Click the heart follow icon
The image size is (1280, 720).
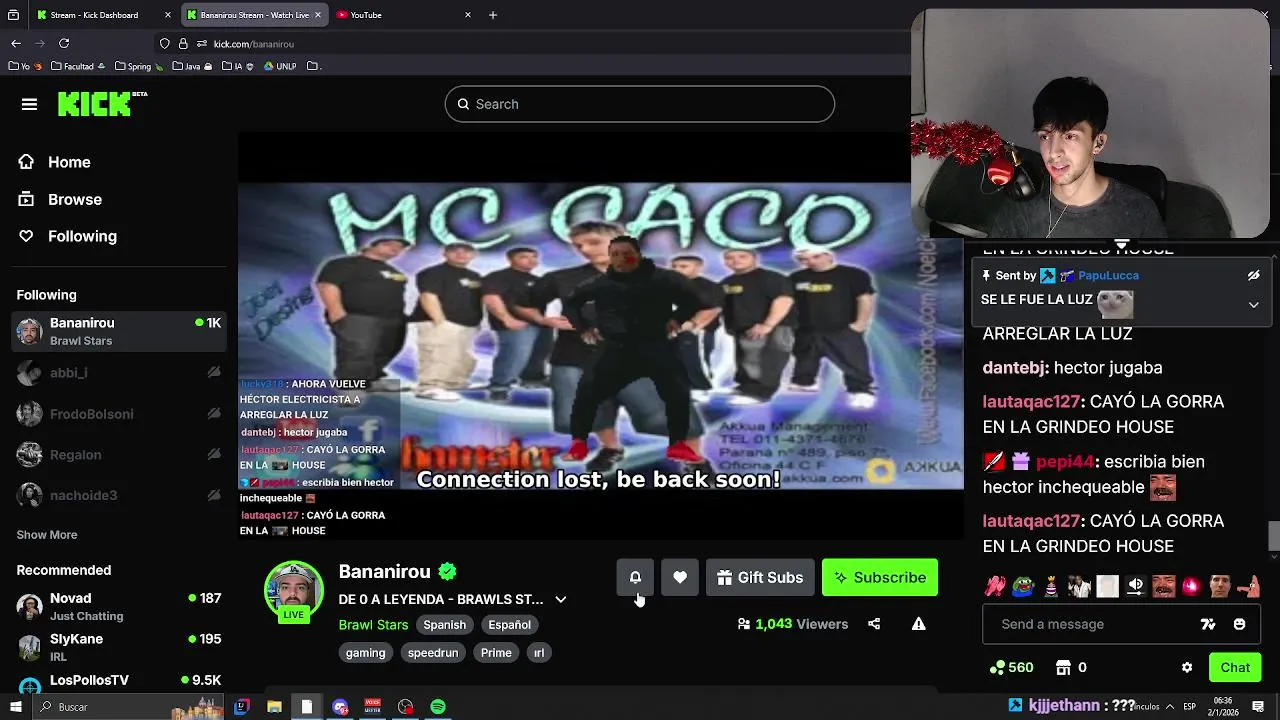(680, 577)
